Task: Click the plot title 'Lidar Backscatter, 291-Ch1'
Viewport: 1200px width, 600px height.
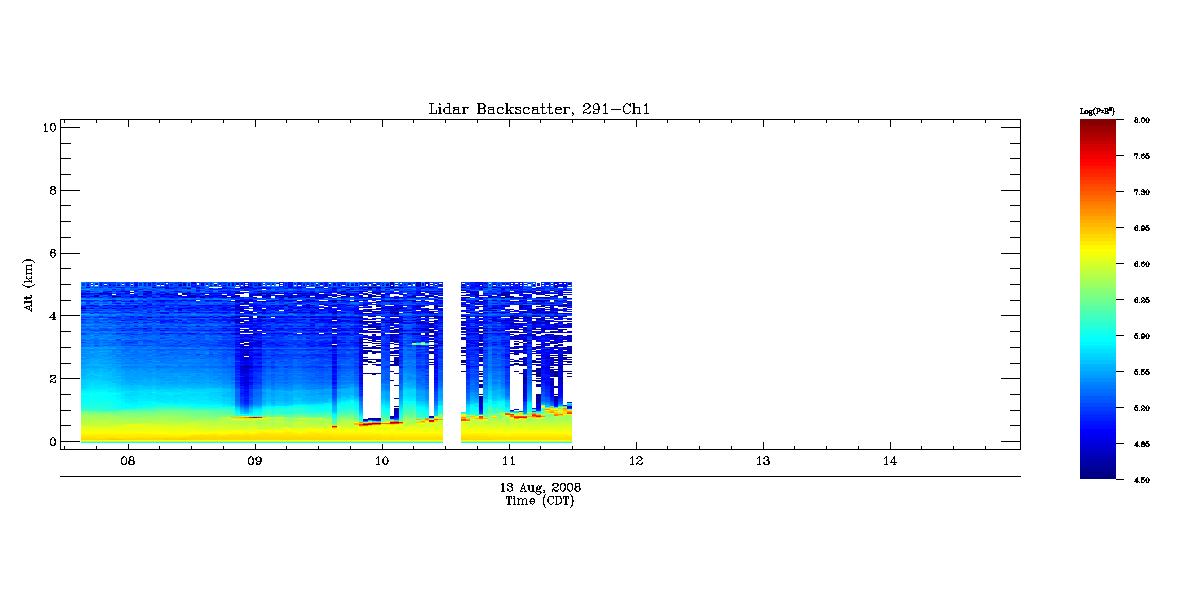Action: click(x=540, y=109)
